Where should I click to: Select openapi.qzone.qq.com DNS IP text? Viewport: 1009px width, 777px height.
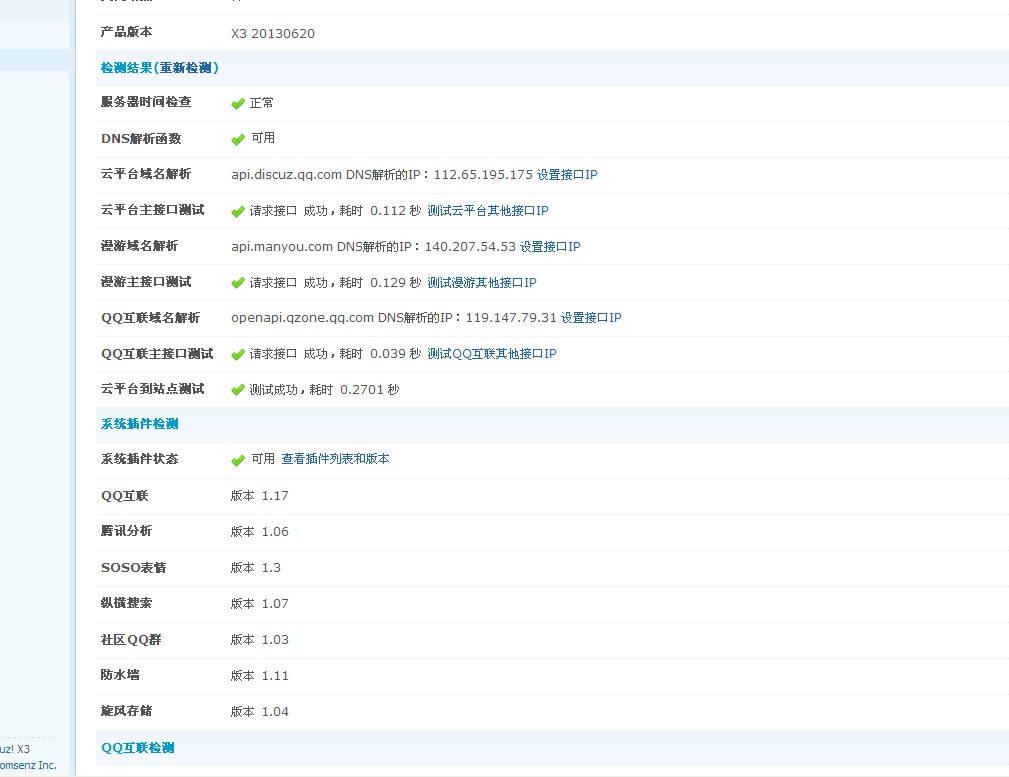point(394,317)
